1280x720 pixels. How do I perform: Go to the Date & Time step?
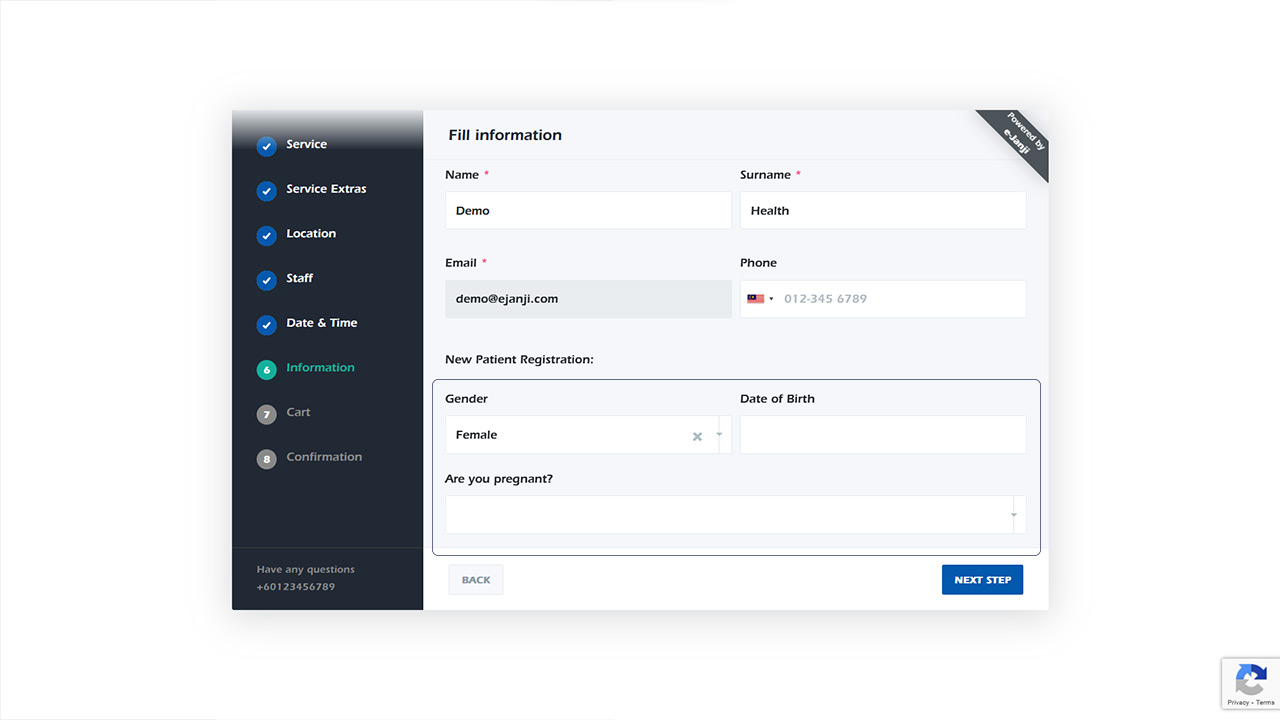(321, 323)
